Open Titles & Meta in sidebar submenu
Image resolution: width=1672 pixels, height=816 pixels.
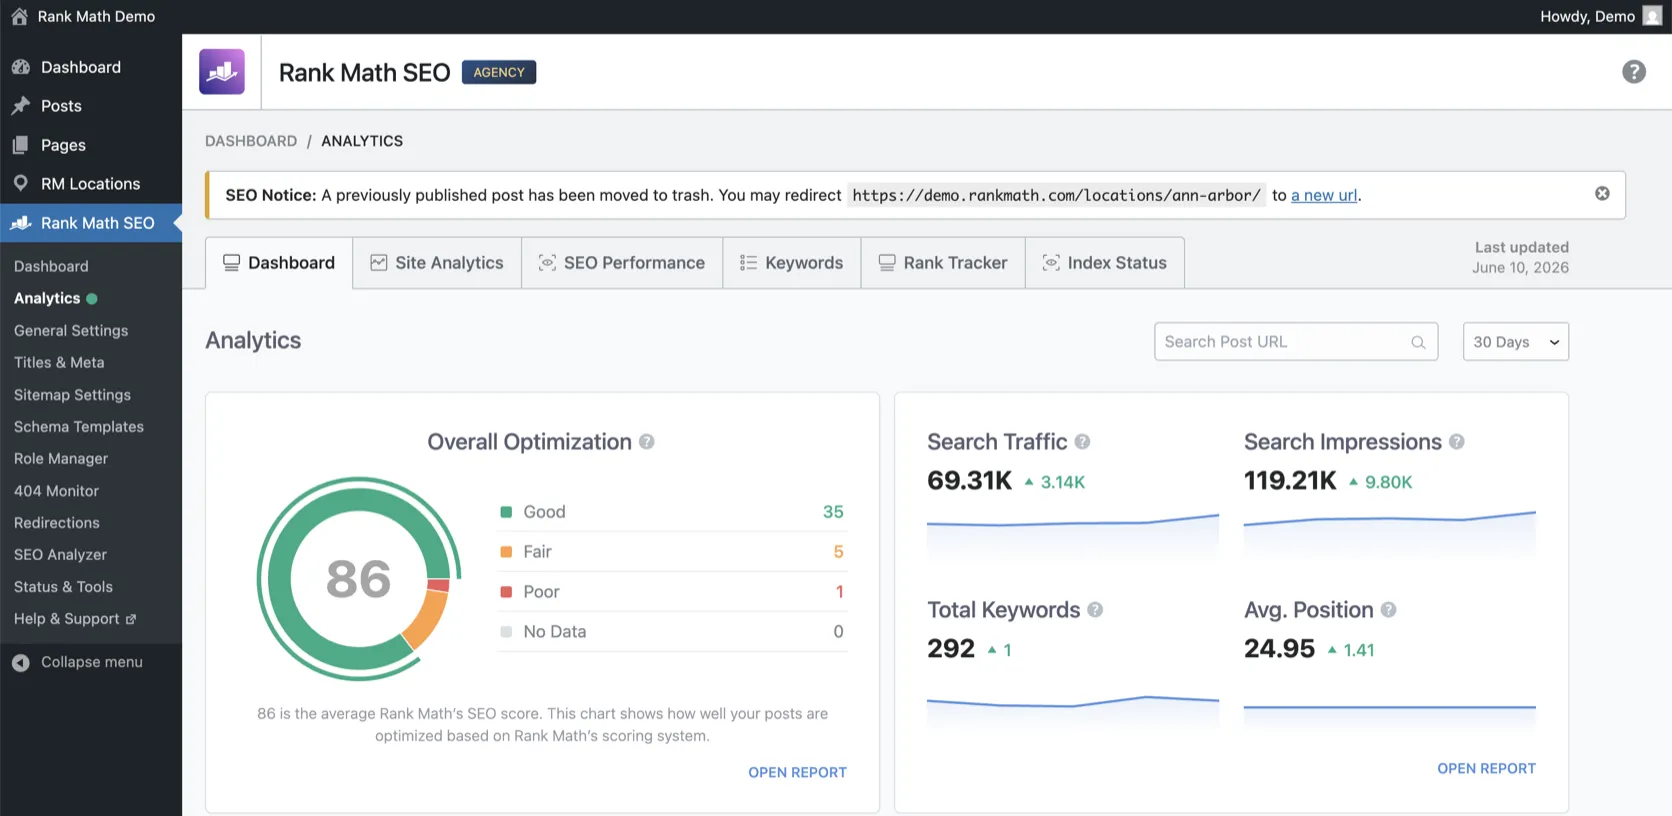click(59, 363)
